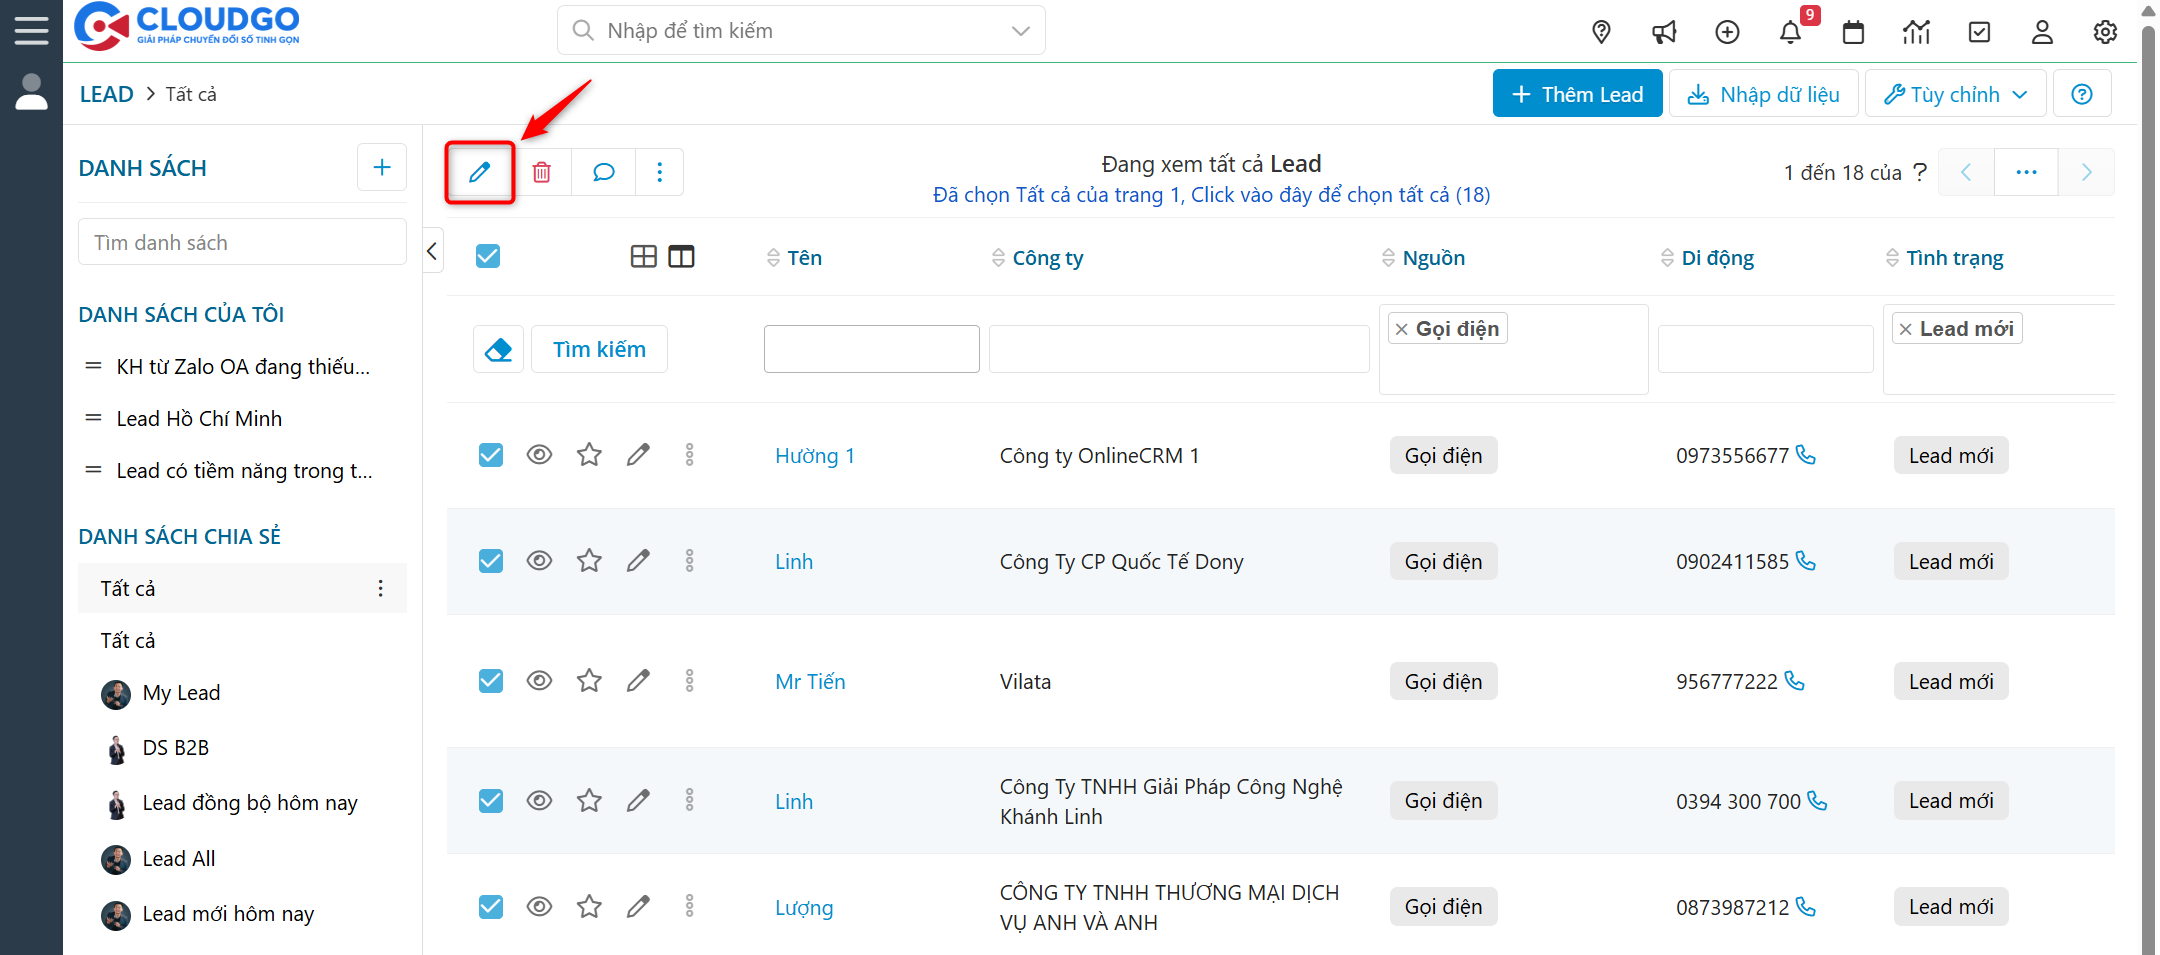This screenshot has width=2160, height=955.
Task: Uncheck the checkbox for Mr Tiến row
Action: 491,681
